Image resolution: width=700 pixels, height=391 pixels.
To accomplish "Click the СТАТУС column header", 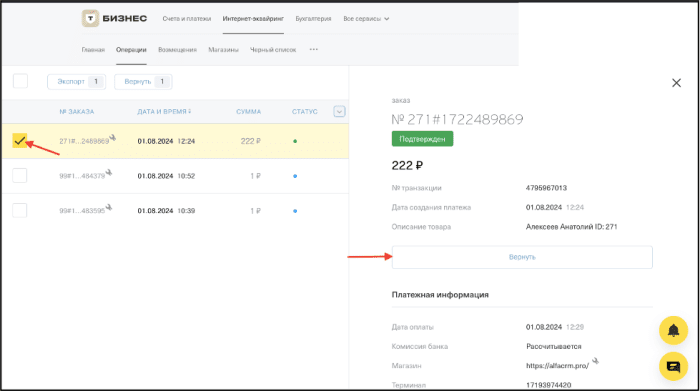I will pyautogui.click(x=304, y=112).
